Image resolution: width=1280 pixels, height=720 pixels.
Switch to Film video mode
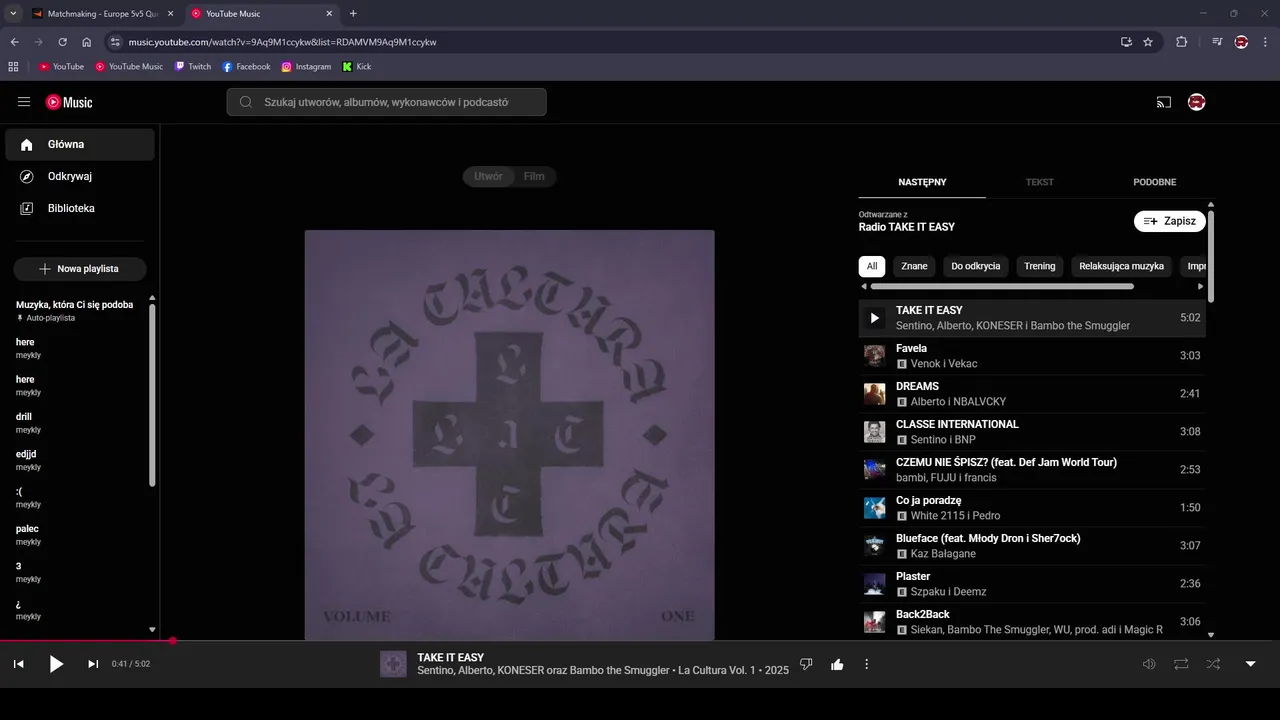534,176
